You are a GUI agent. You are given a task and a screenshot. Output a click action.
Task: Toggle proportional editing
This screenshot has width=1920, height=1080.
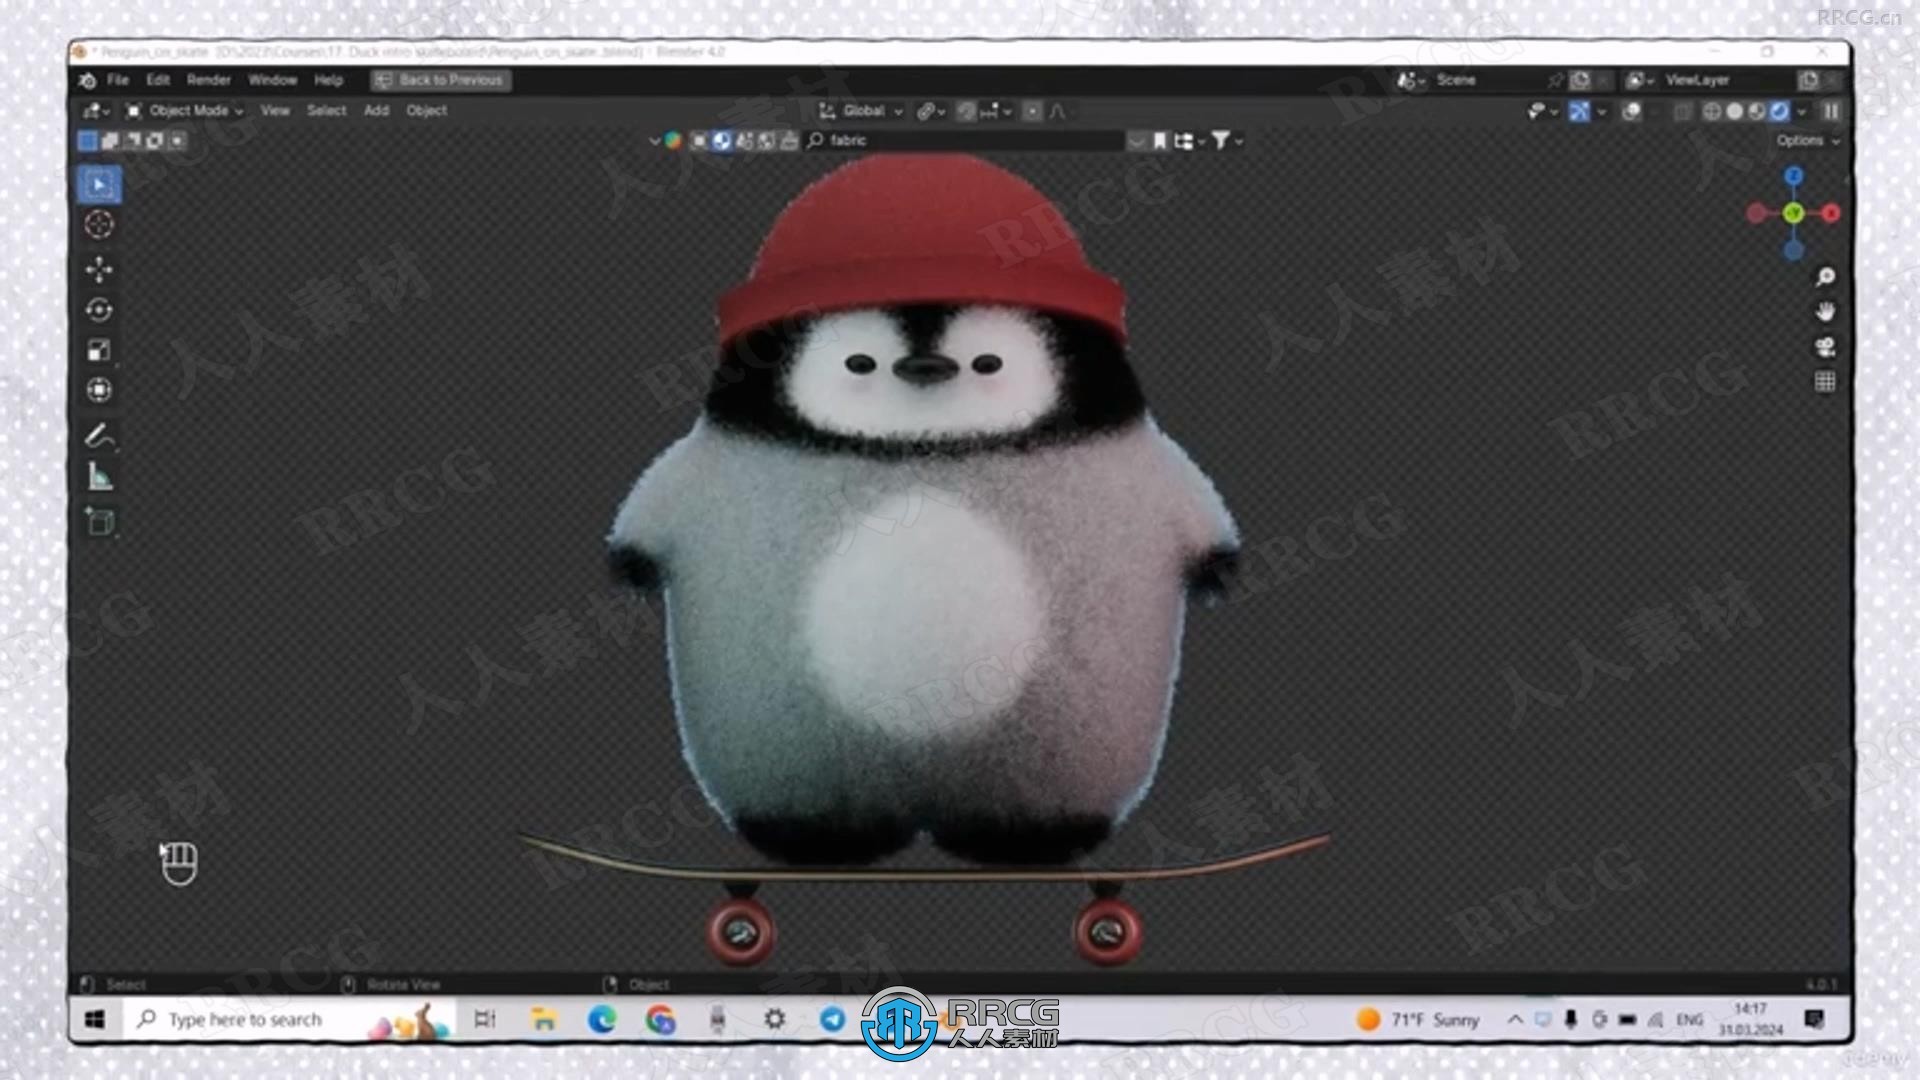click(x=1033, y=111)
